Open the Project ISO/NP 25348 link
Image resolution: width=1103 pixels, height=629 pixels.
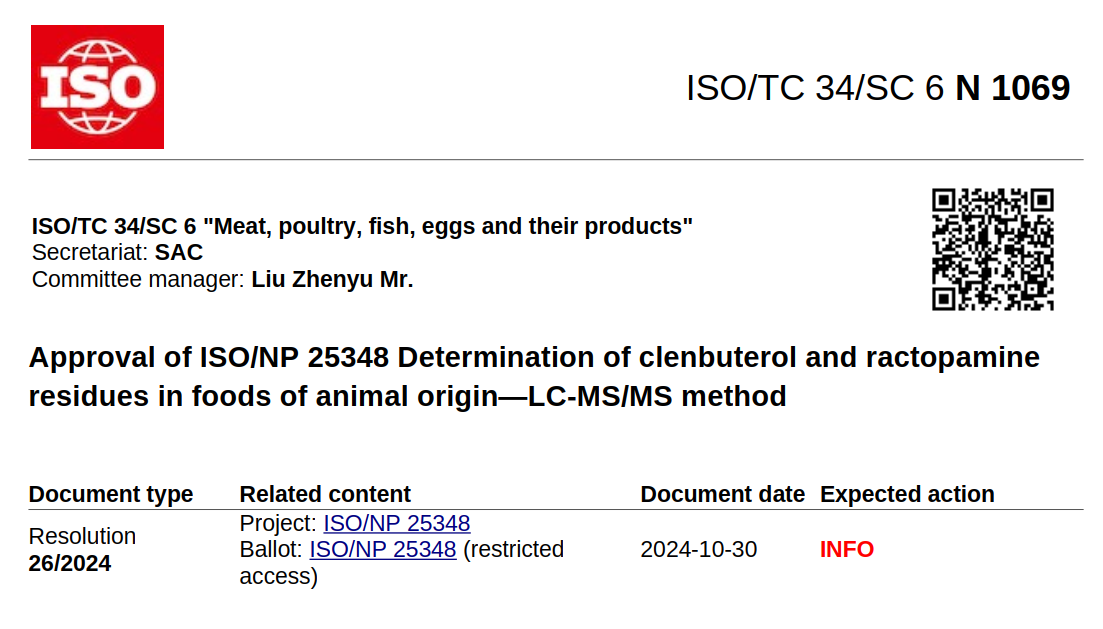click(397, 523)
